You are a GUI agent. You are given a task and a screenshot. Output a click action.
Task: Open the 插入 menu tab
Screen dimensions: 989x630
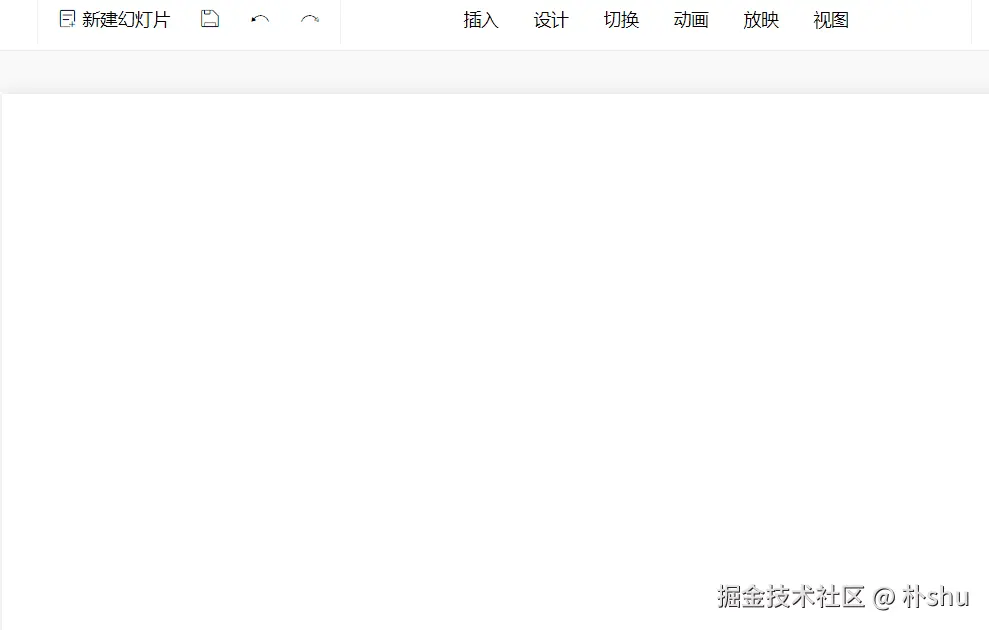(x=481, y=20)
